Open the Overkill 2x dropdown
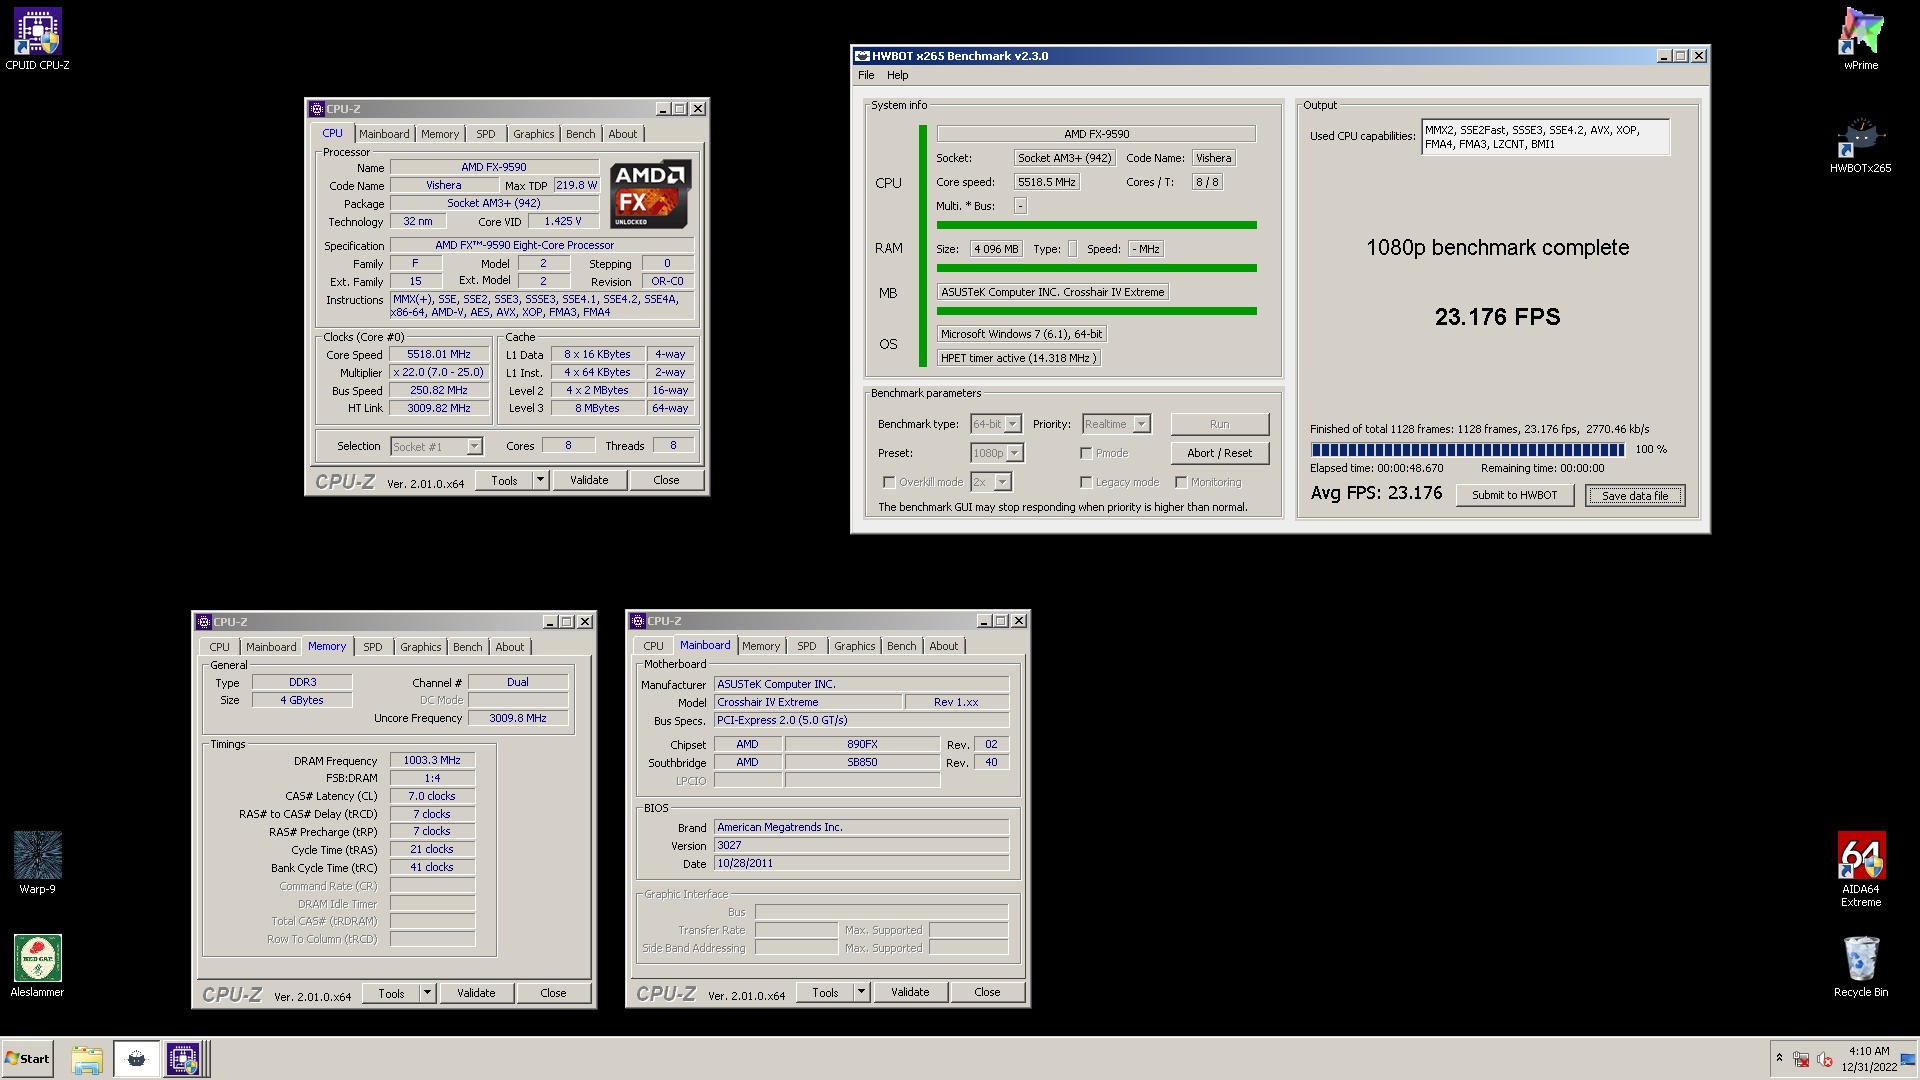 (991, 482)
